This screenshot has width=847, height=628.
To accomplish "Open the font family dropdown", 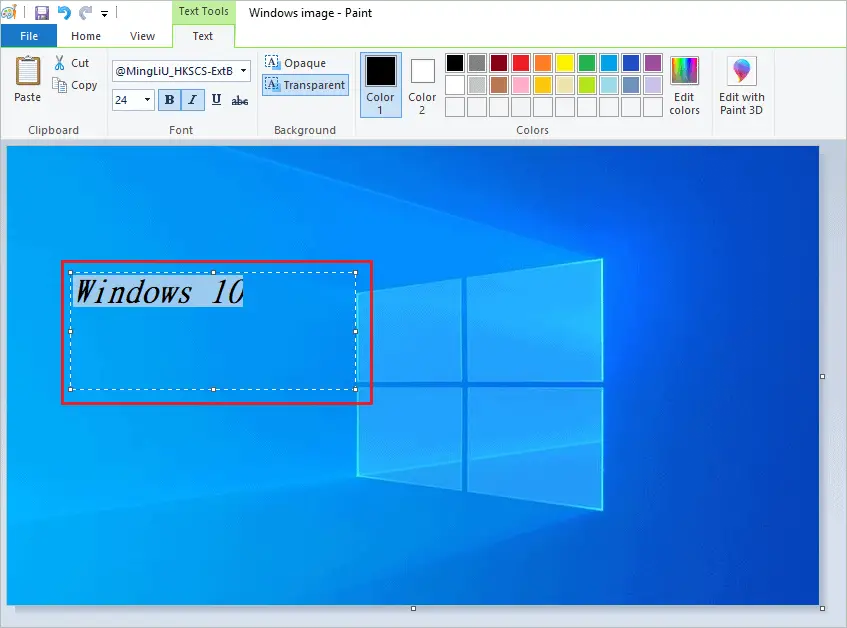I will [244, 71].
